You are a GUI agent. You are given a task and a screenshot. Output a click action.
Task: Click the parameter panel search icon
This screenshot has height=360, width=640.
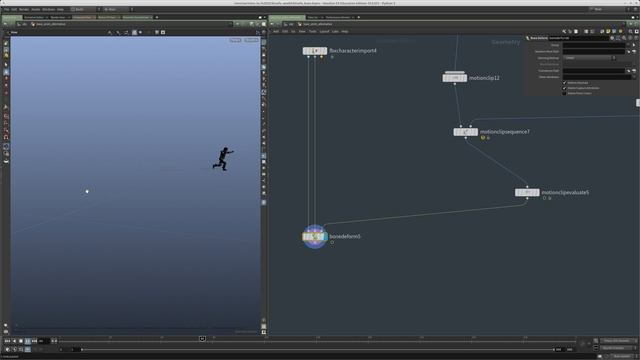pyautogui.click(x=624, y=38)
